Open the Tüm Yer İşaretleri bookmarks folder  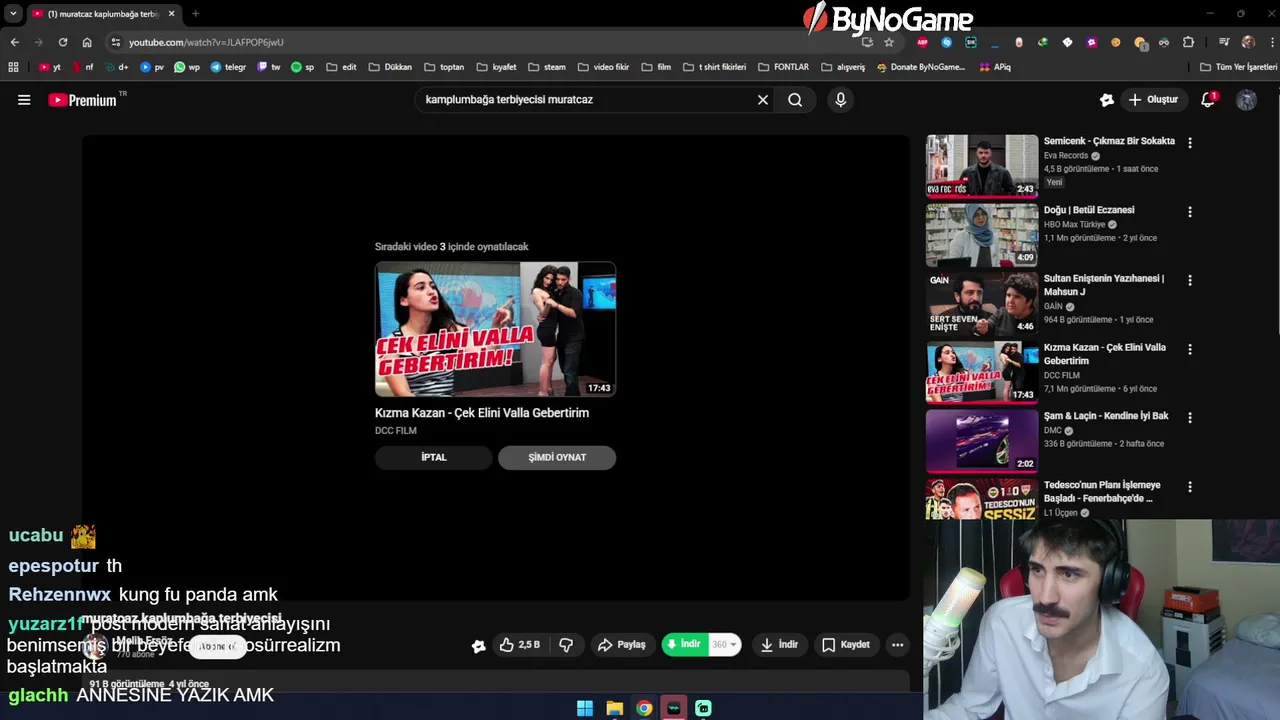[x=1238, y=67]
